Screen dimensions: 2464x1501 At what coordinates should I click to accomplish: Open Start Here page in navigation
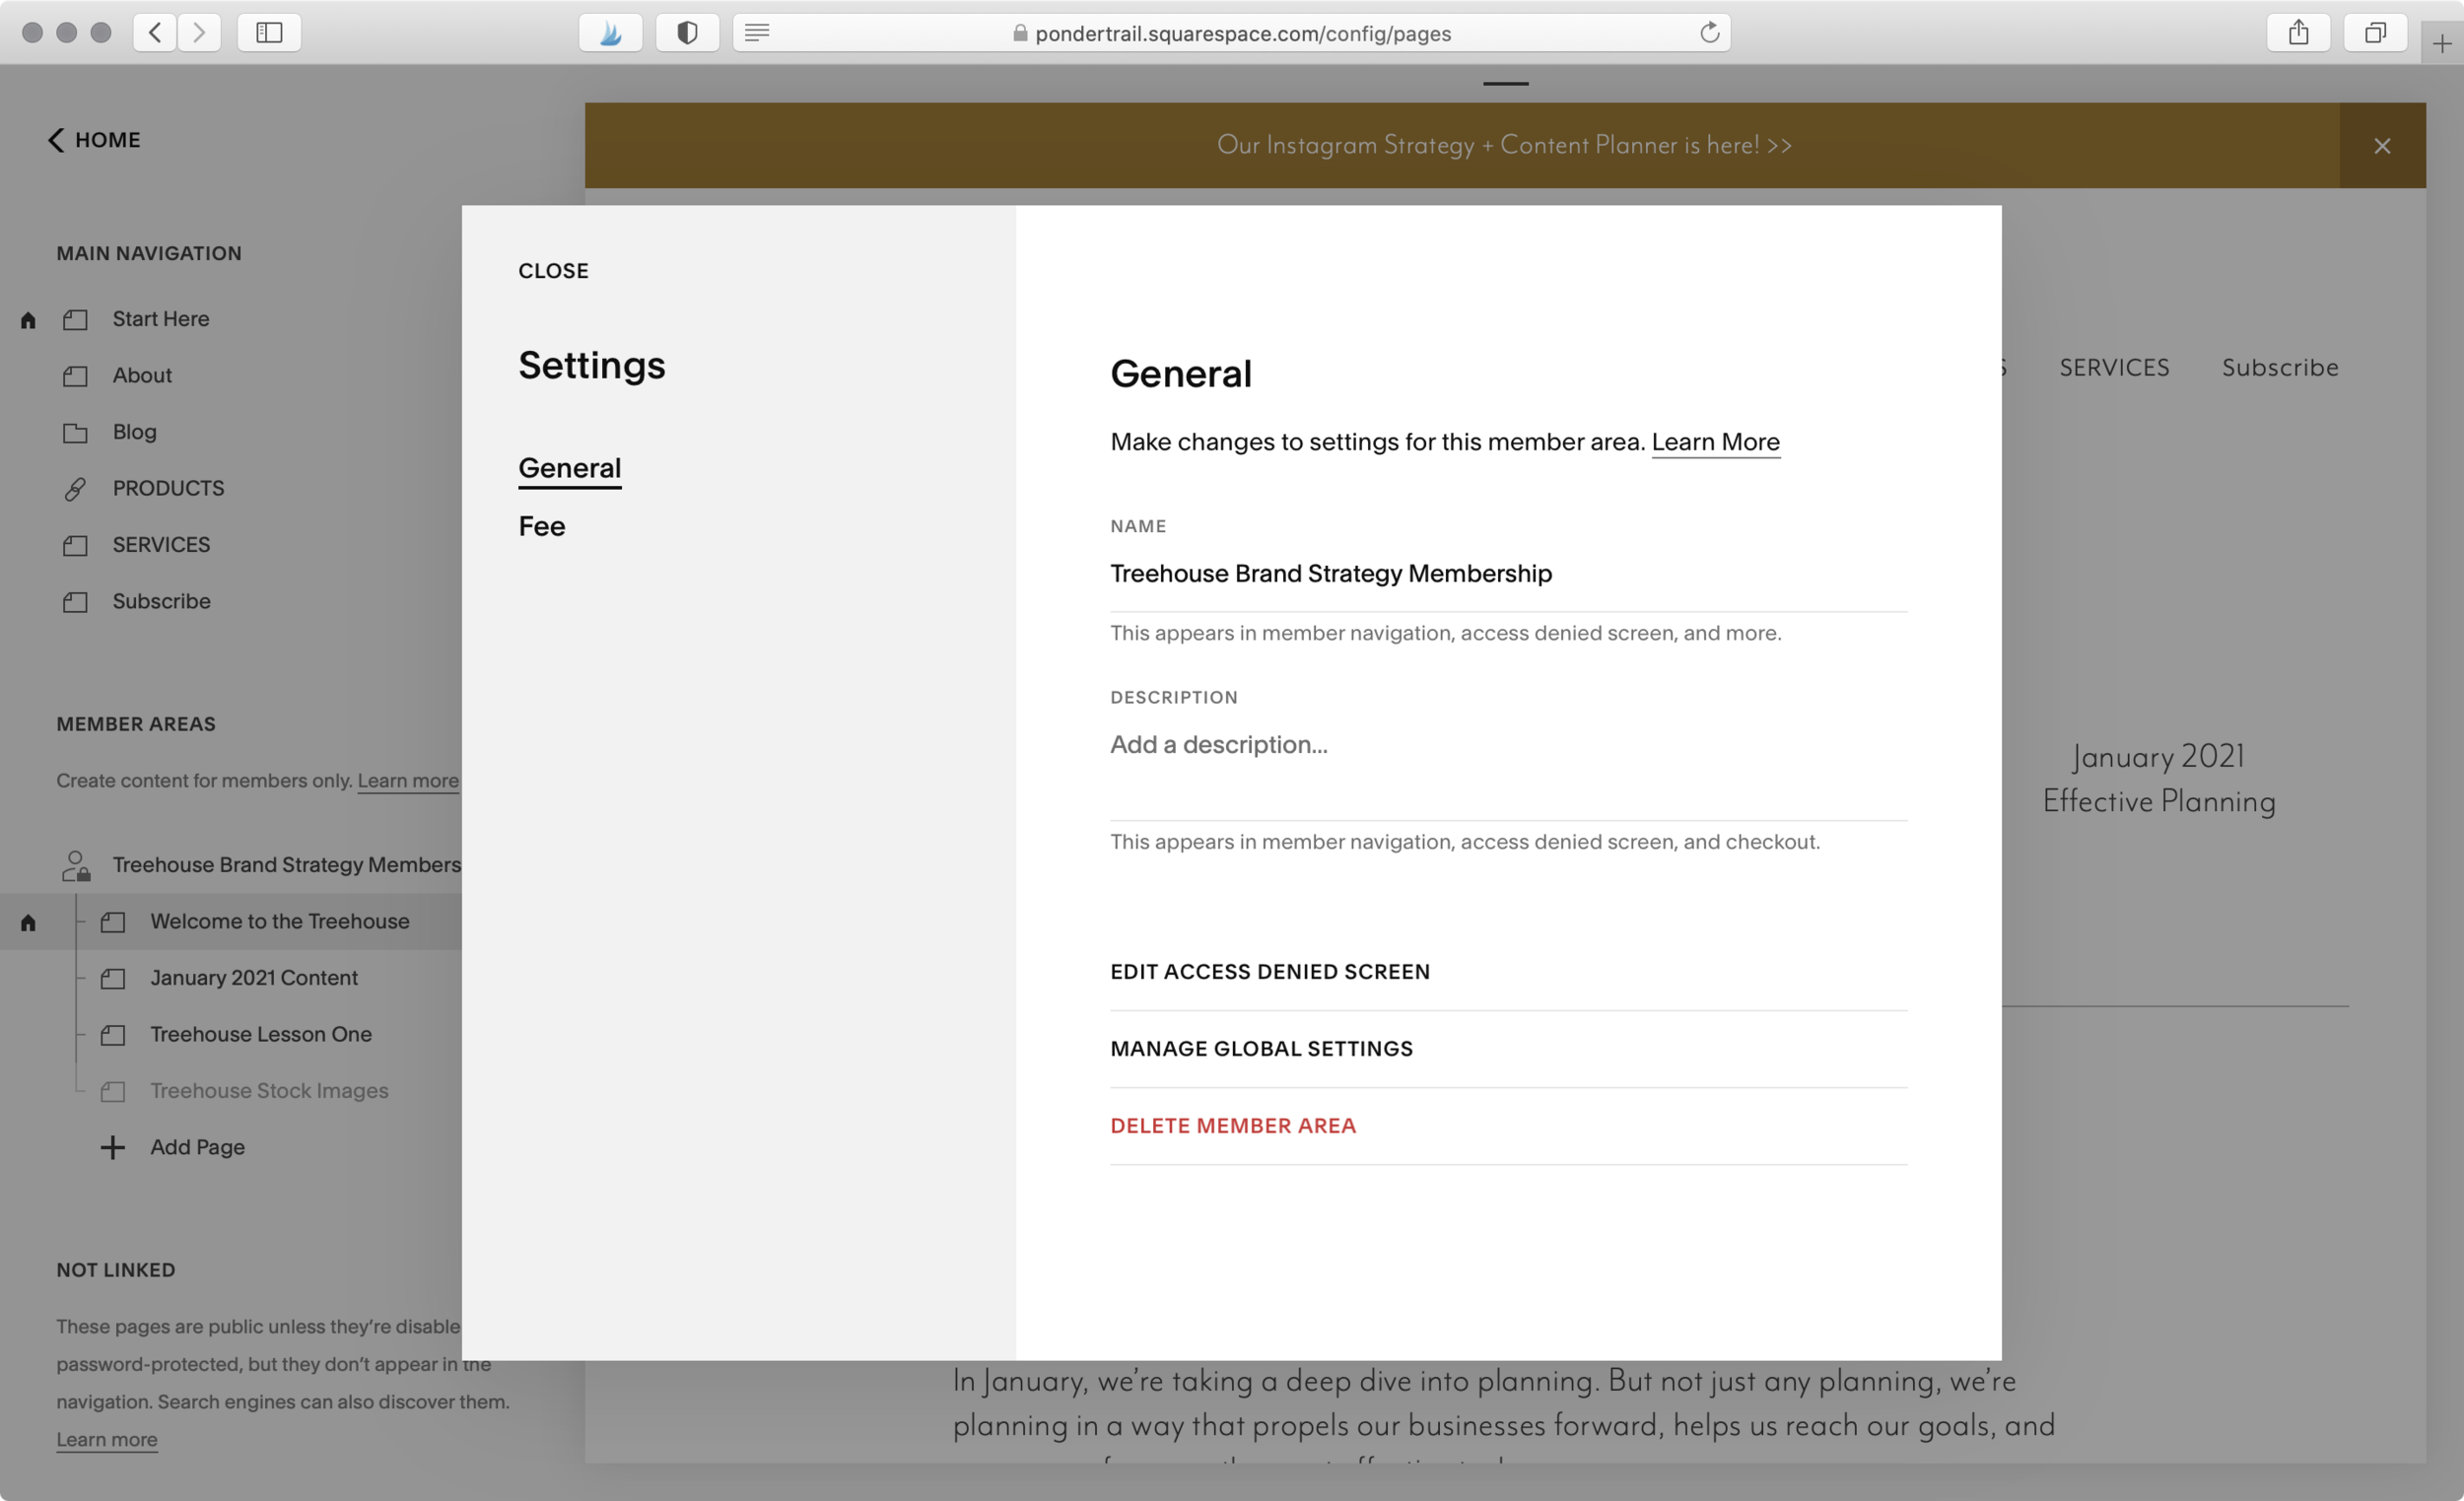tap(161, 319)
